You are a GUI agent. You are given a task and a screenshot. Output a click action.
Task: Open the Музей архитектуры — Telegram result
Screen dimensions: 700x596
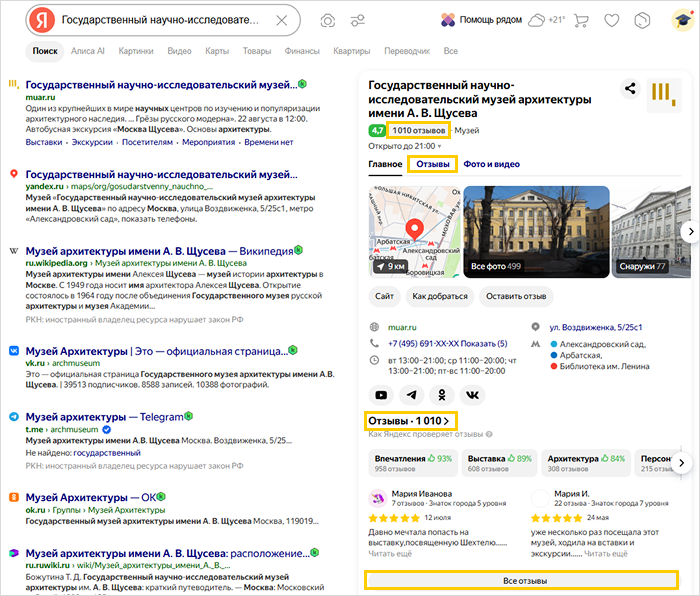[104, 417]
